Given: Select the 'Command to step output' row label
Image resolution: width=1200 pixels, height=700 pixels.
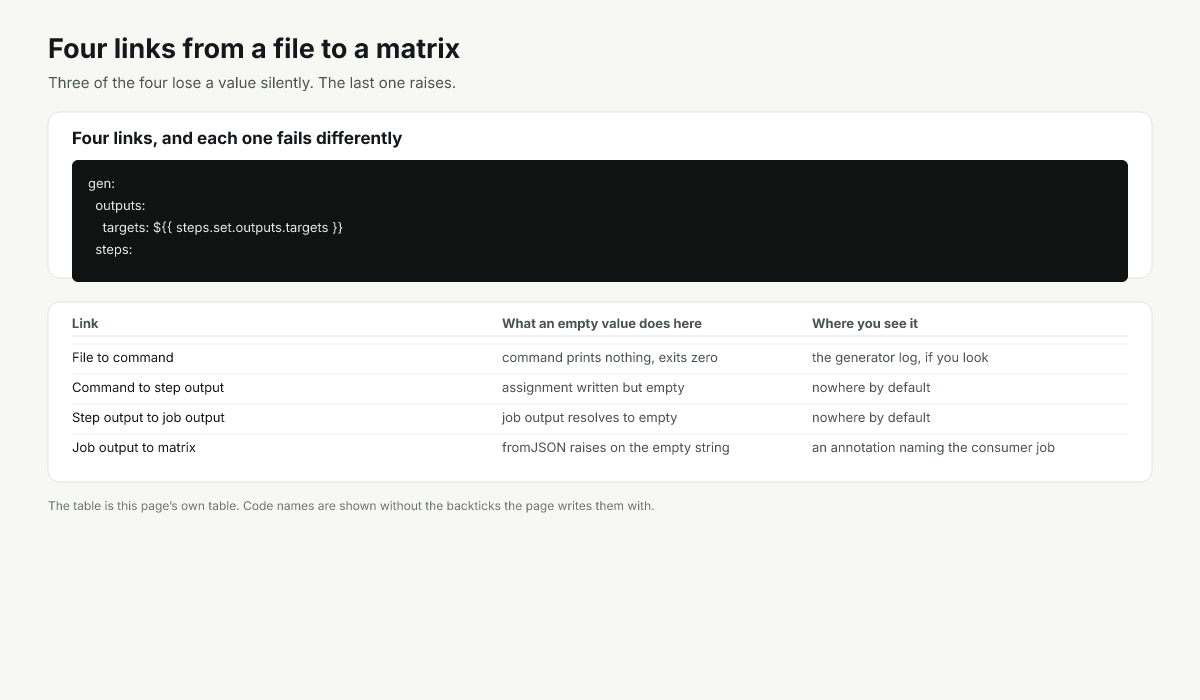Looking at the screenshot, I should pyautogui.click(x=148, y=387).
